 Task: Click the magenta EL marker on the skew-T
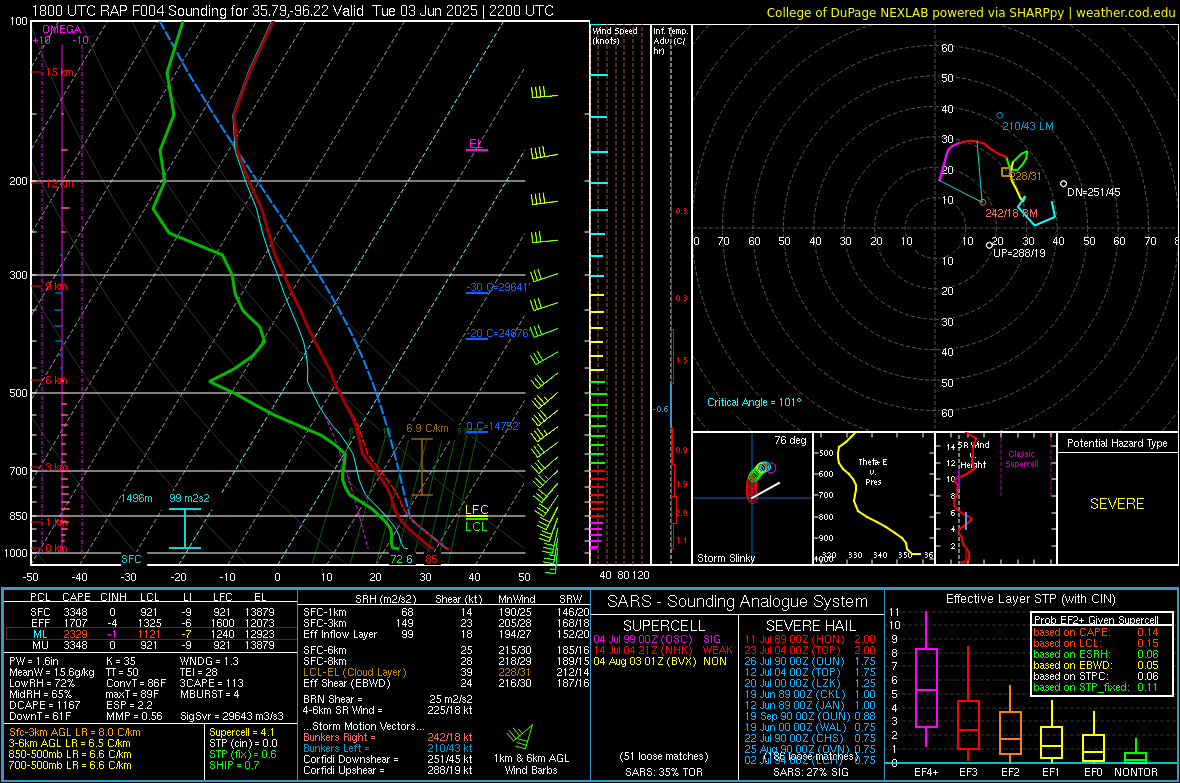click(476, 144)
